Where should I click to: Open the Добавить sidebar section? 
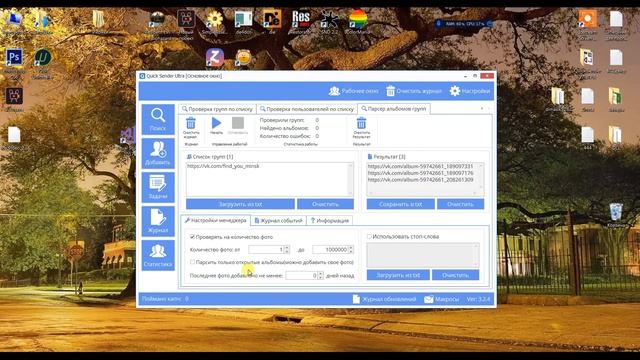tap(158, 153)
